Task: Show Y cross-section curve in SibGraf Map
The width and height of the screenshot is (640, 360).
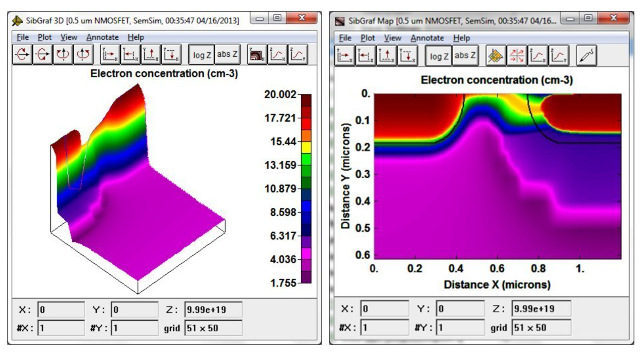Action: tap(558, 56)
